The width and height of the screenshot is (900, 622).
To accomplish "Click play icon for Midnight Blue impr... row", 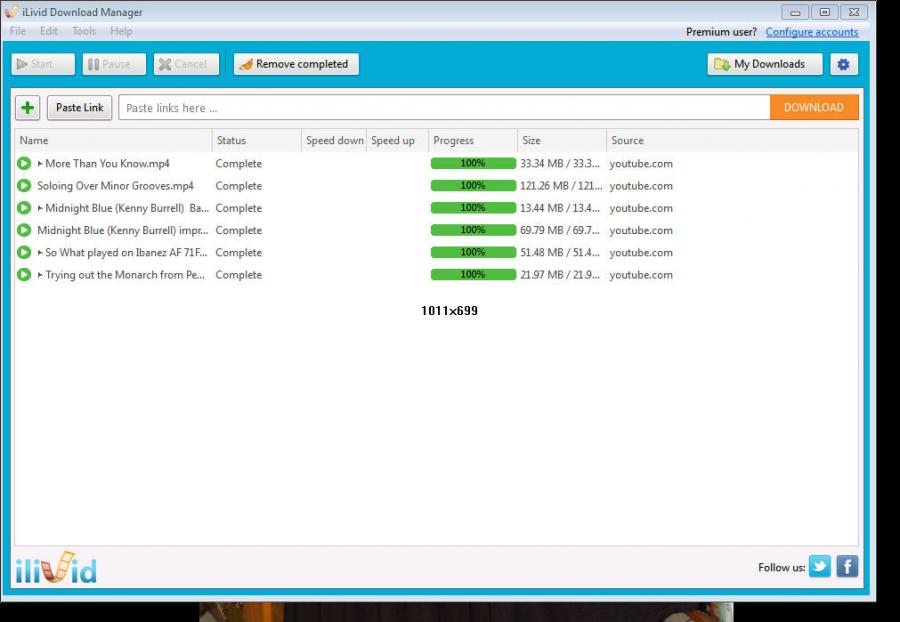I will [x=24, y=230].
